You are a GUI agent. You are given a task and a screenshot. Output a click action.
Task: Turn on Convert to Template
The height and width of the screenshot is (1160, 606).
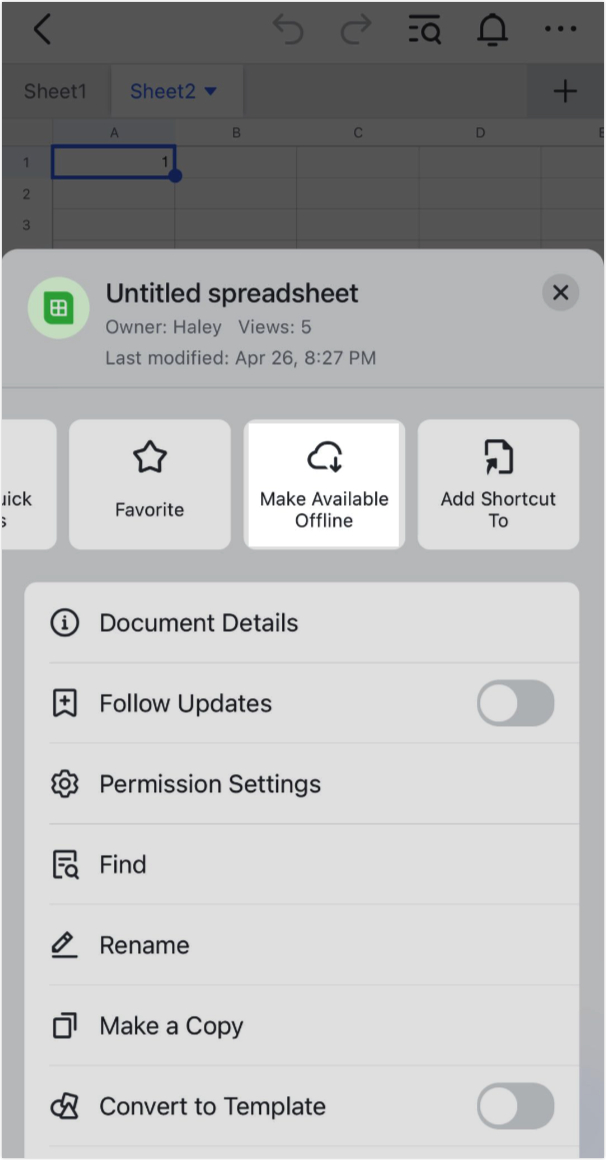(x=515, y=1106)
